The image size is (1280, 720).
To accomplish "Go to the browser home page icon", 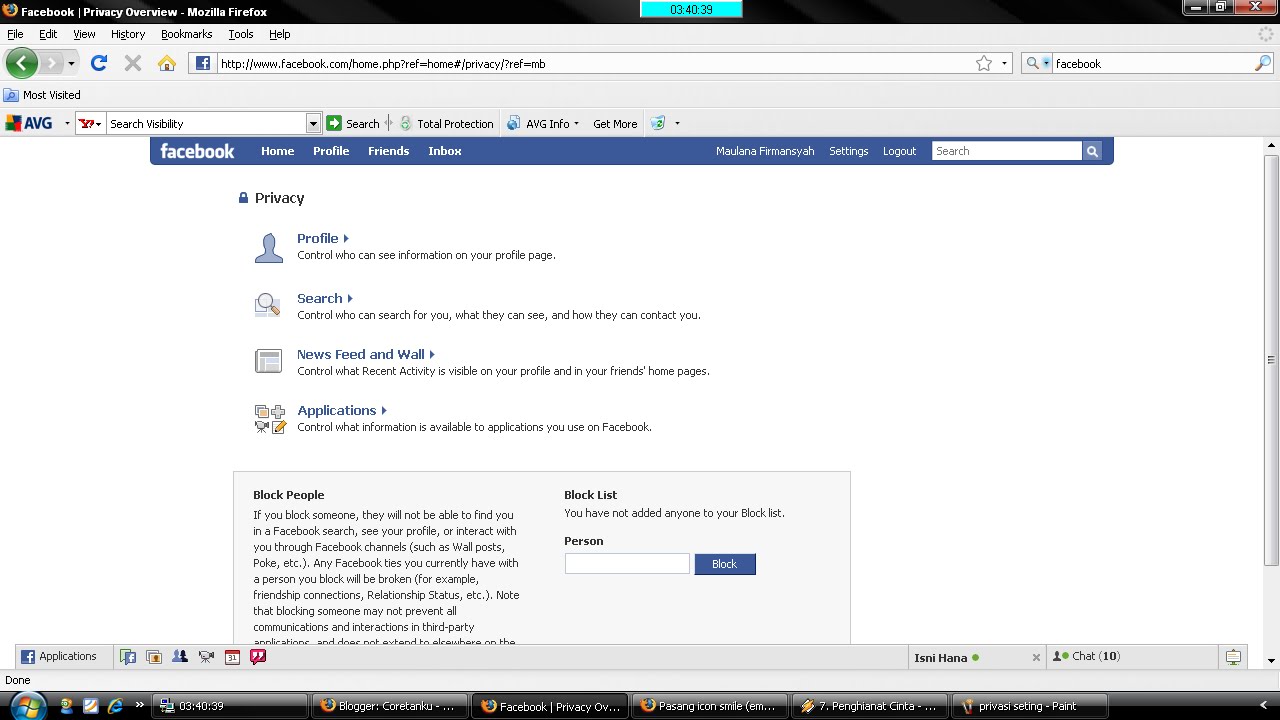I will (x=167, y=63).
